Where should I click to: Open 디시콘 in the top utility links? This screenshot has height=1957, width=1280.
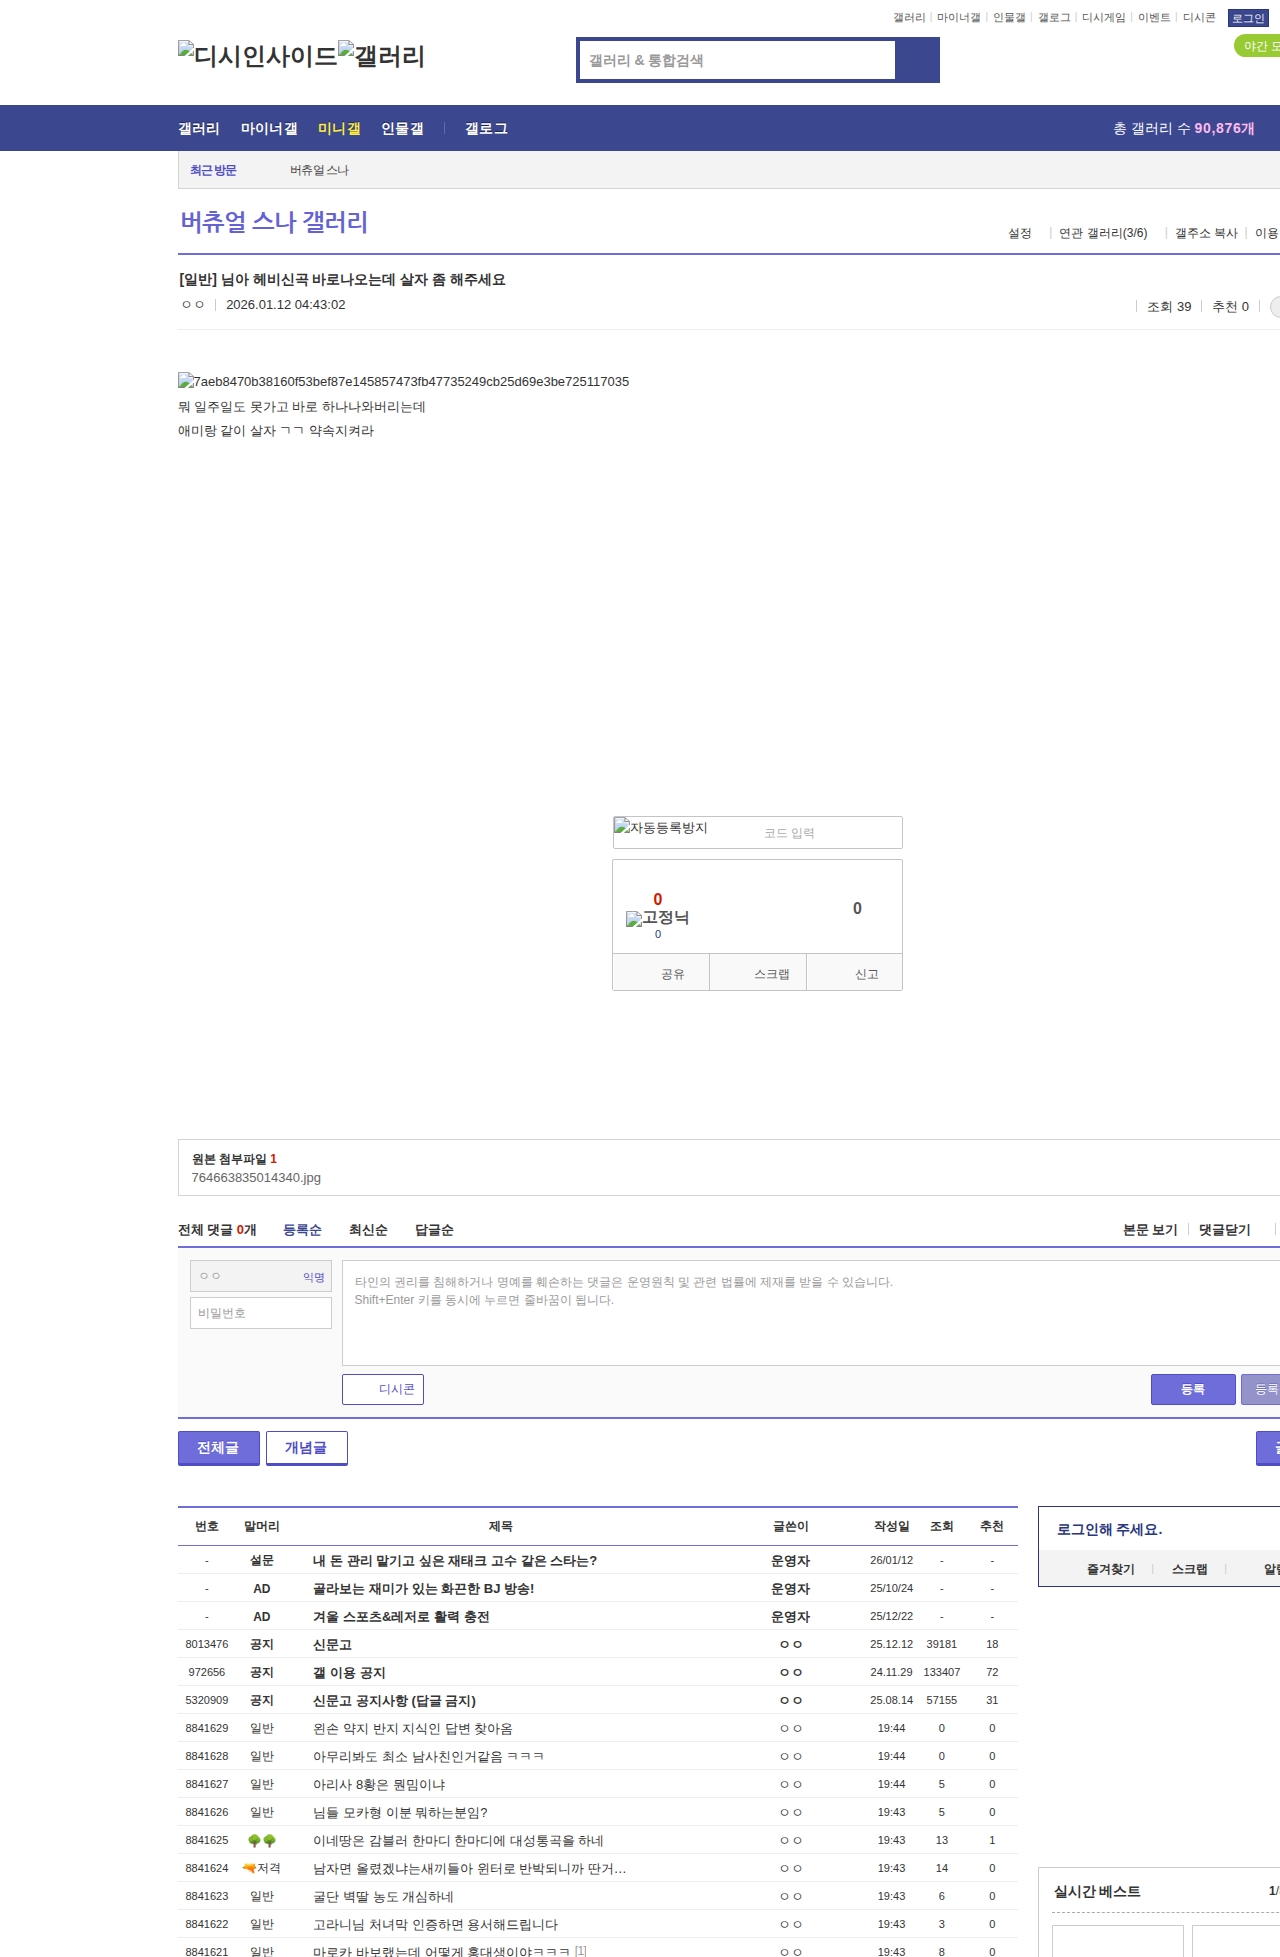[1199, 18]
